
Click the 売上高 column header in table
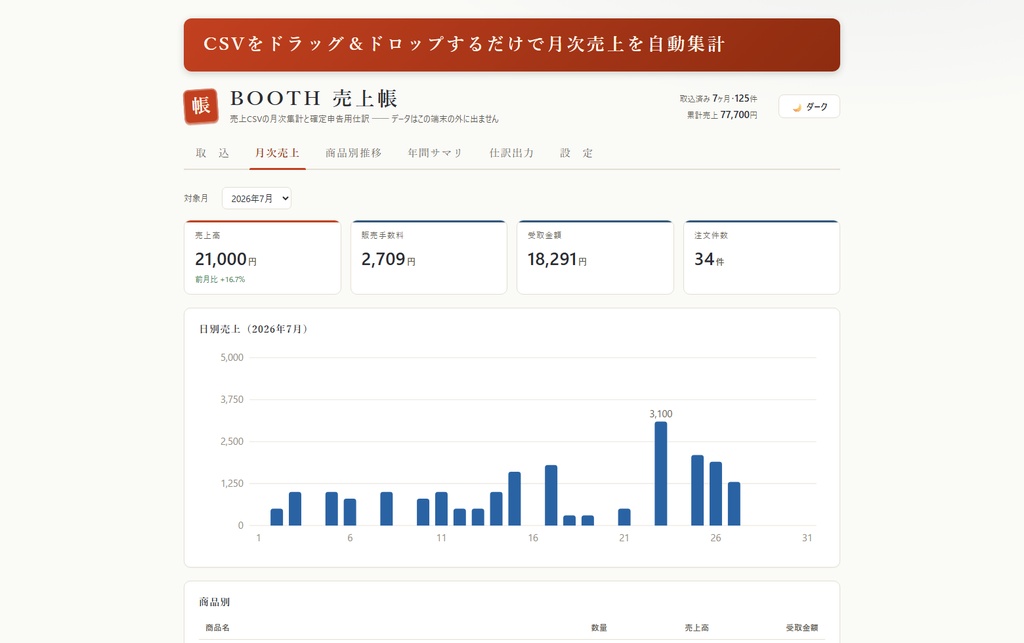click(696, 627)
